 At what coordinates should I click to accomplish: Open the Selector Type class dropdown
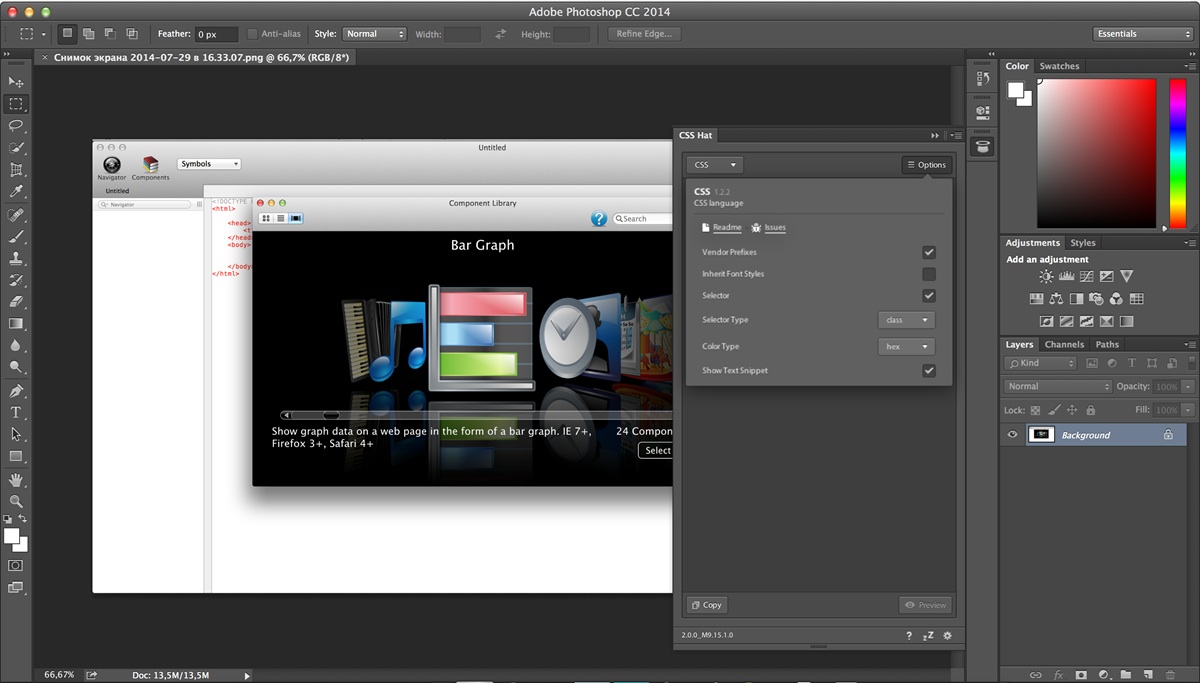tap(906, 320)
